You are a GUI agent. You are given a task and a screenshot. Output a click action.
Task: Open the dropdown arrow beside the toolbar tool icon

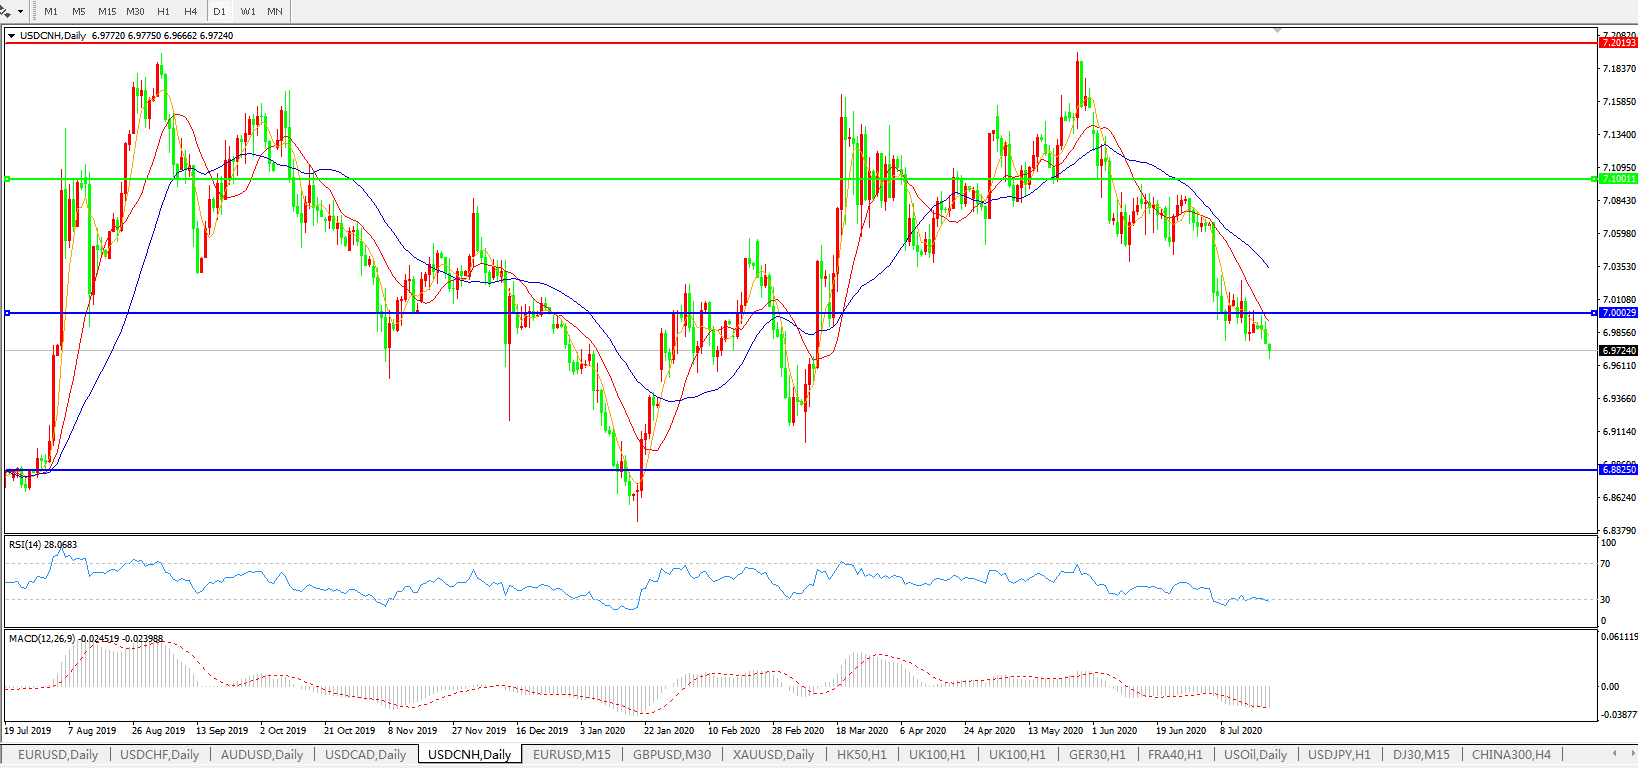click(x=20, y=12)
